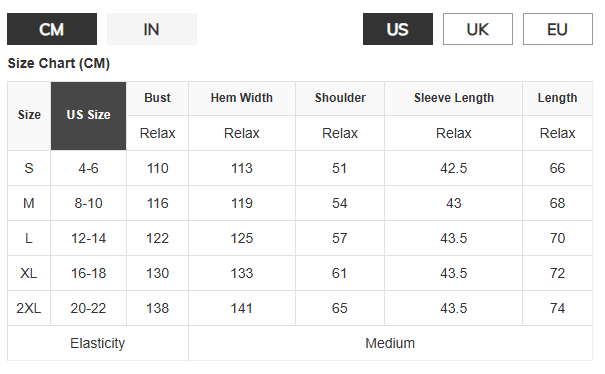Click the Shoulder column header
This screenshot has width=605, height=374.
coord(340,98)
